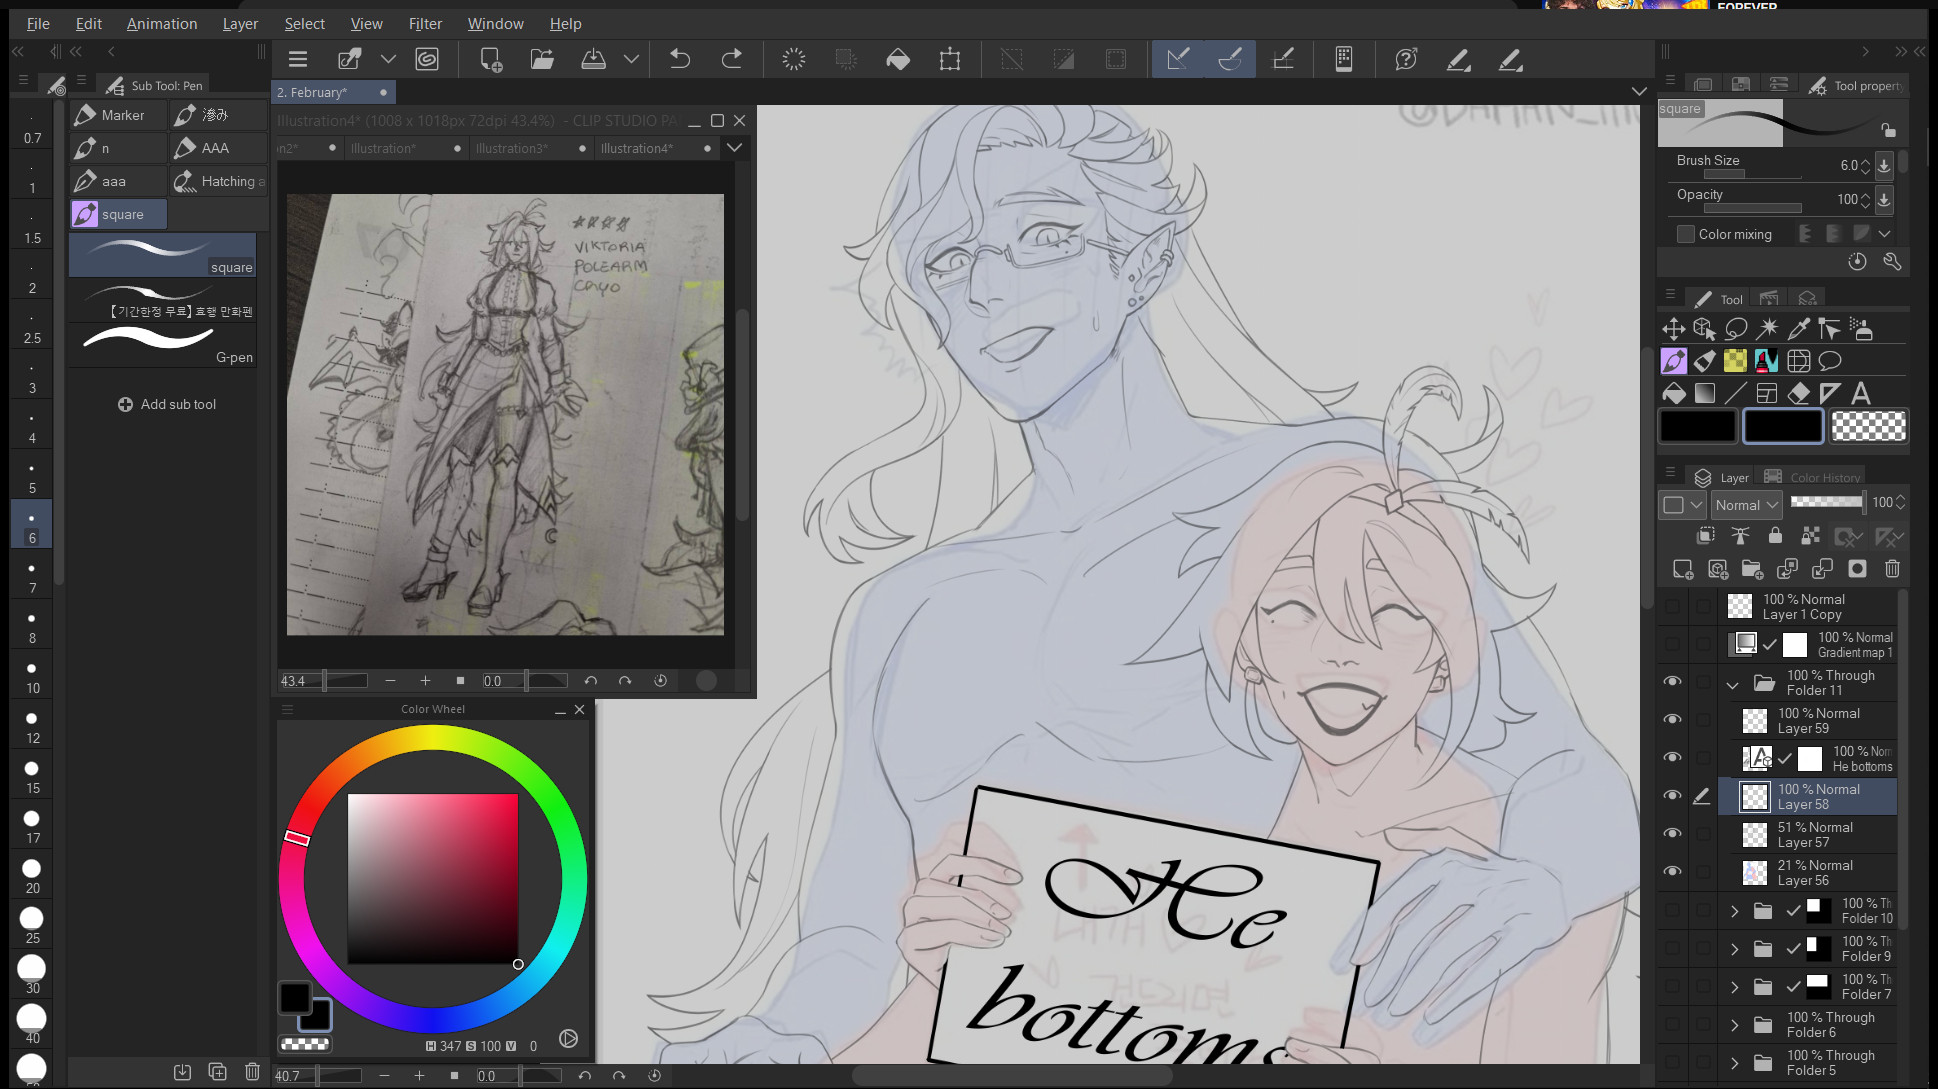Select the Text tool
The height and width of the screenshot is (1089, 1938).
1861,393
